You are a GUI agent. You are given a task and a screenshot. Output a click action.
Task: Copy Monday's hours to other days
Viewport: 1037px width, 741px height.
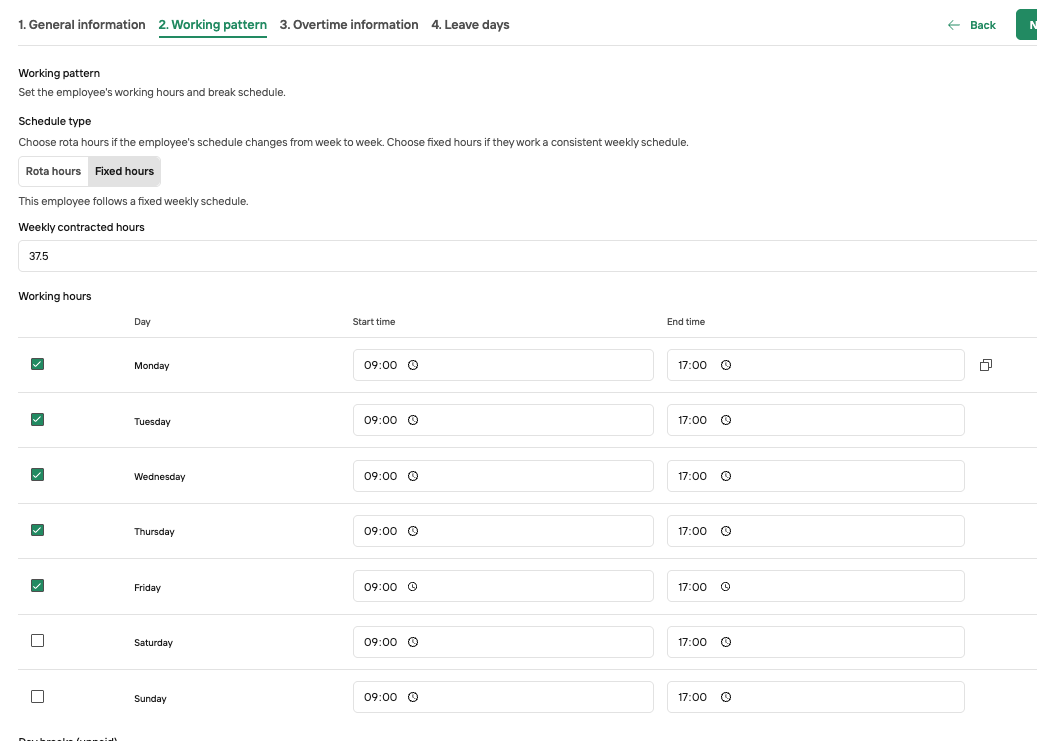[985, 365]
